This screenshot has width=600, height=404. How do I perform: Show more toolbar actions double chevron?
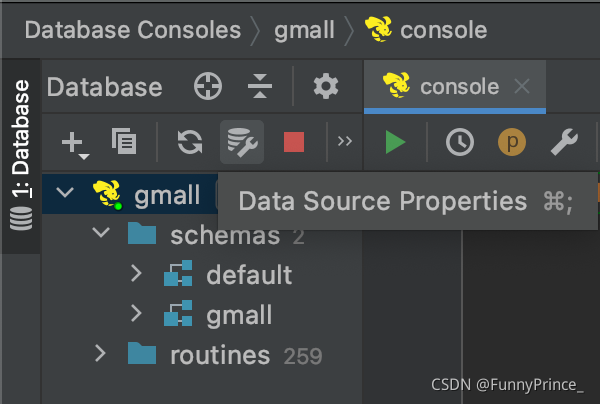click(x=345, y=142)
